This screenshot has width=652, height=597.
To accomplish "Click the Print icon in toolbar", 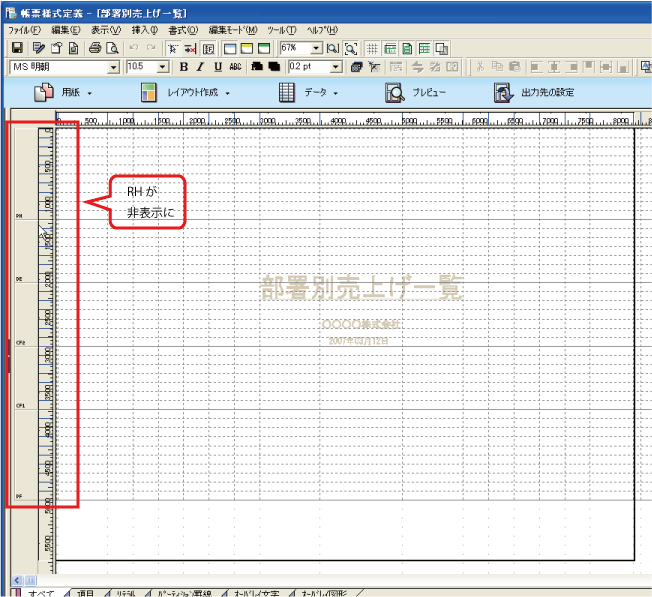I will pos(94,48).
